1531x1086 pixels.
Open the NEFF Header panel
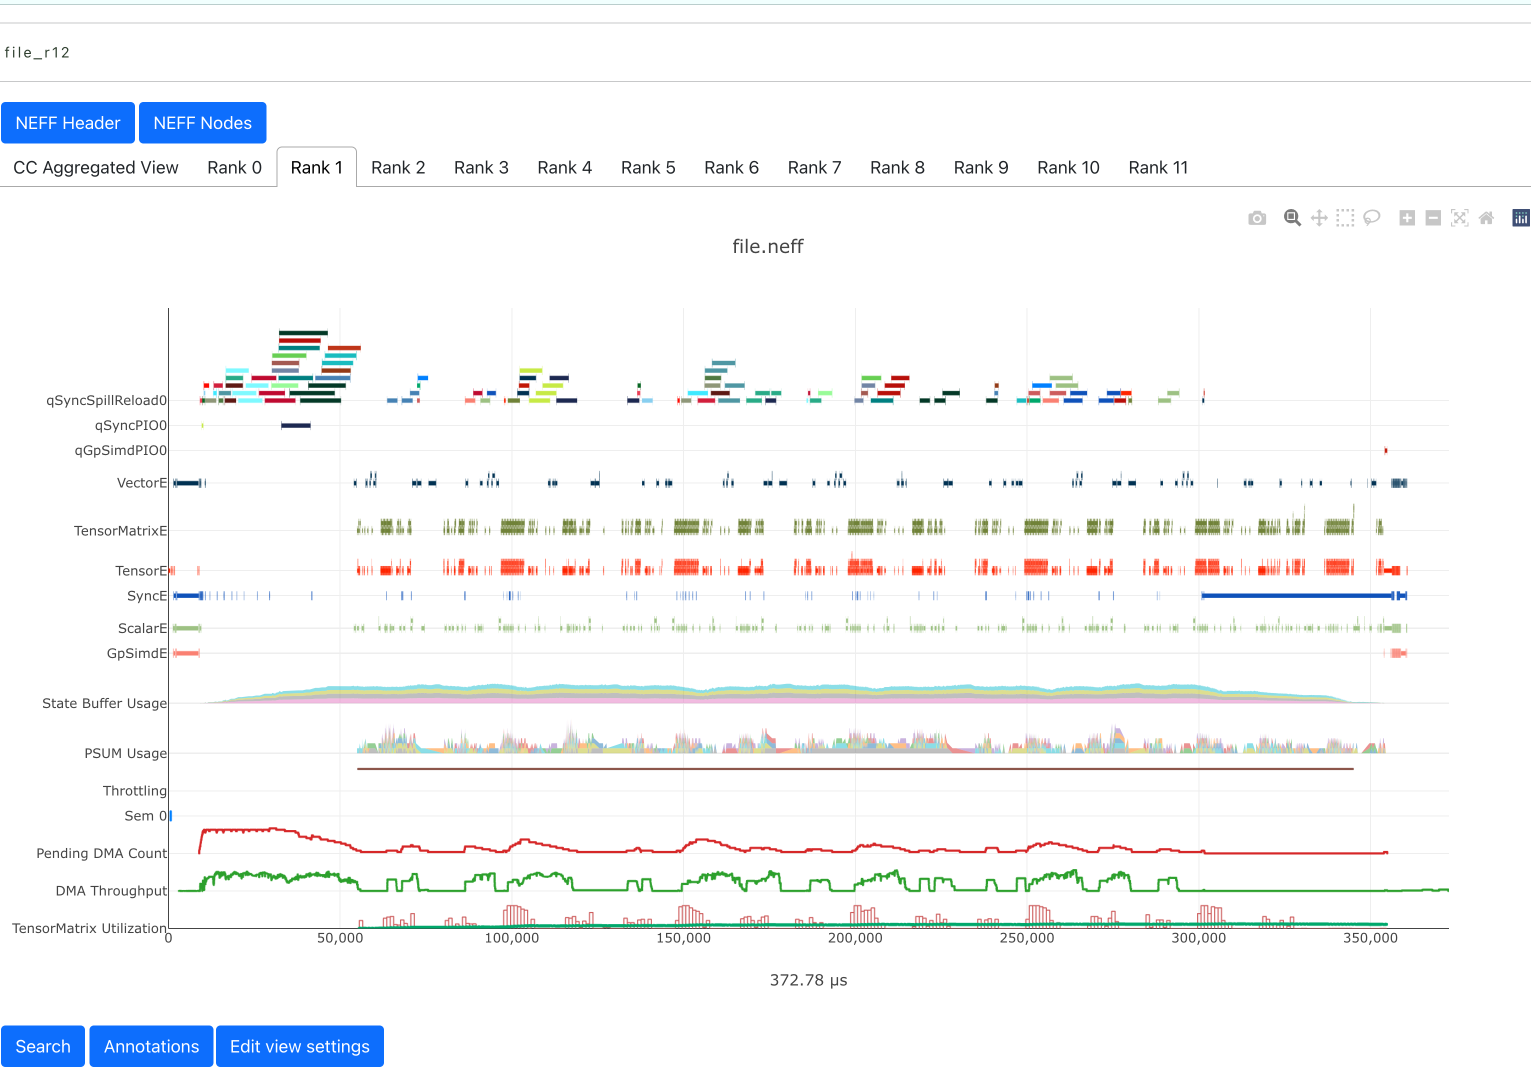coord(68,123)
